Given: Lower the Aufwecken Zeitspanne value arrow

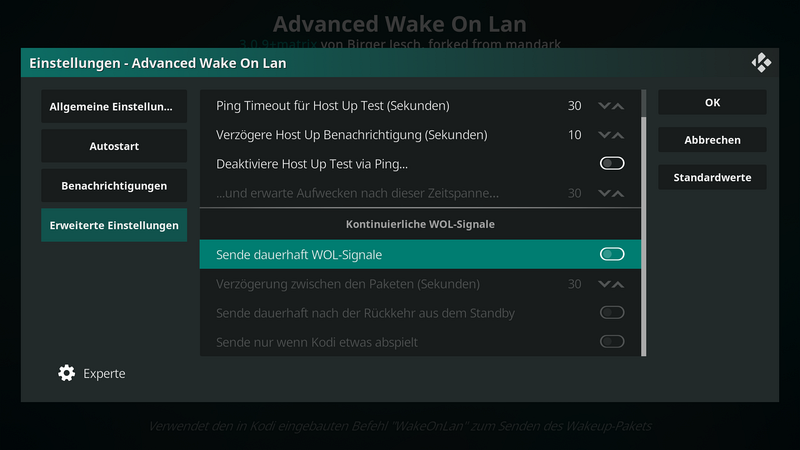Looking at the screenshot, I should click(x=604, y=193).
